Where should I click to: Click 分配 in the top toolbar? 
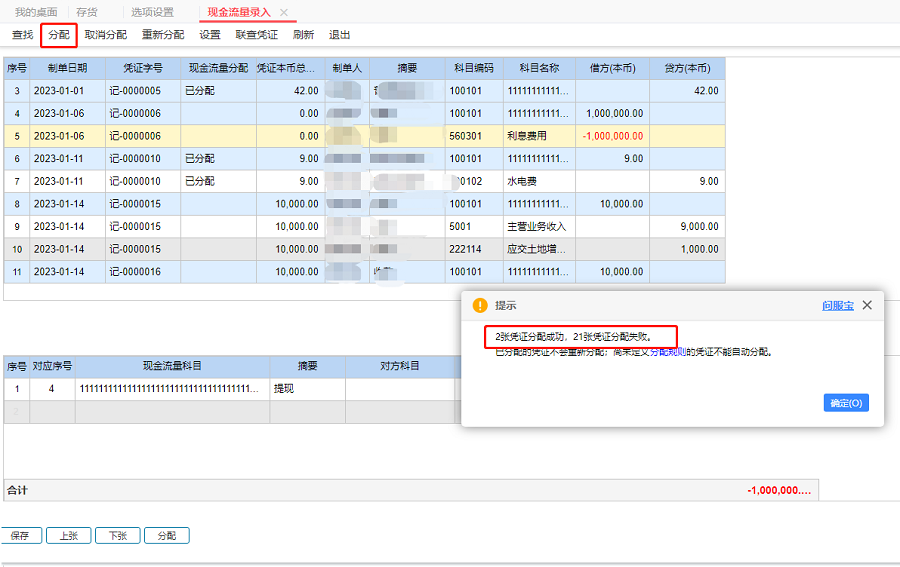pos(59,35)
